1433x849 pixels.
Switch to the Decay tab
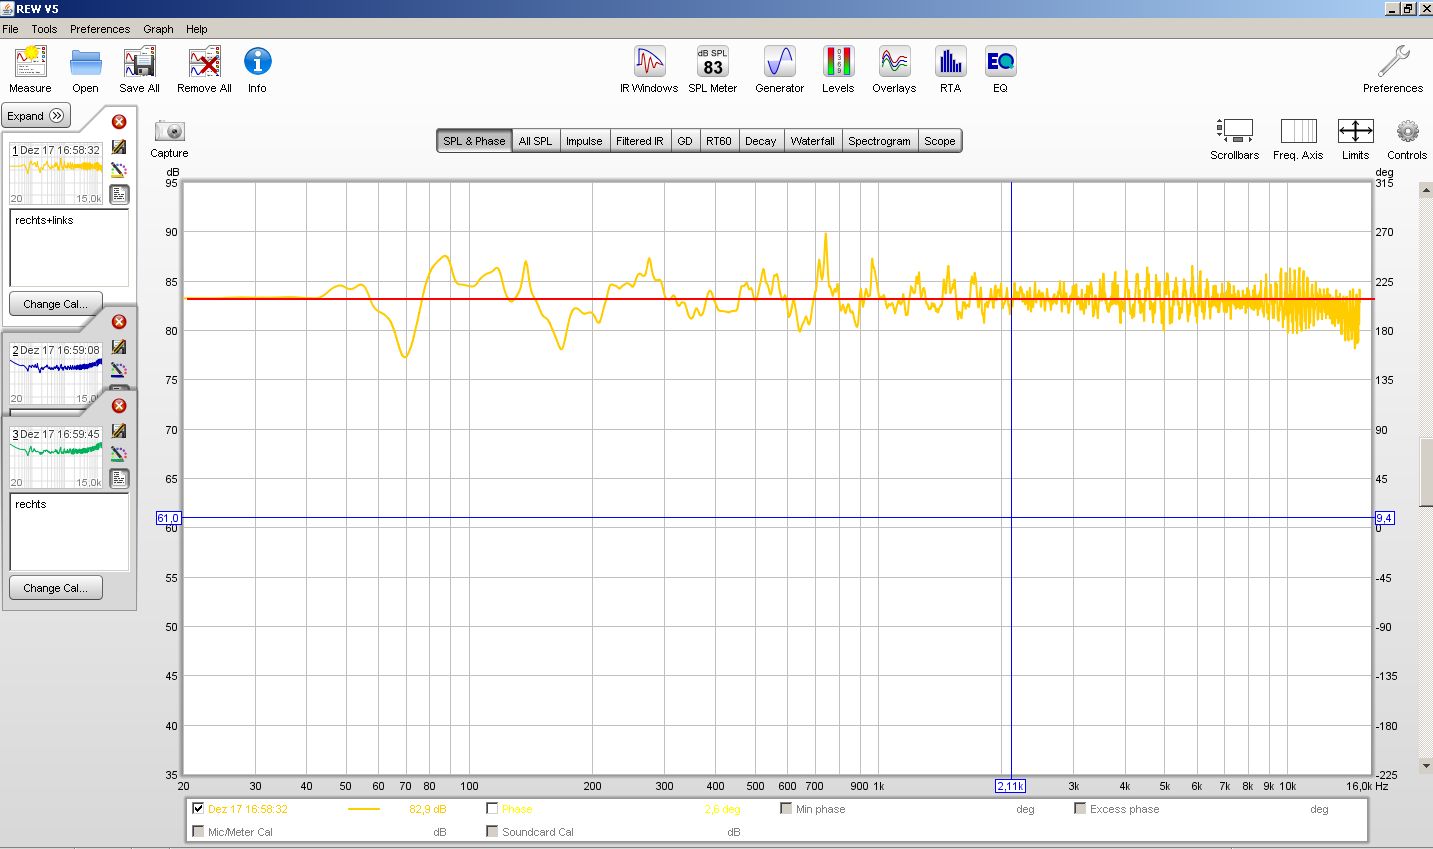click(x=761, y=141)
